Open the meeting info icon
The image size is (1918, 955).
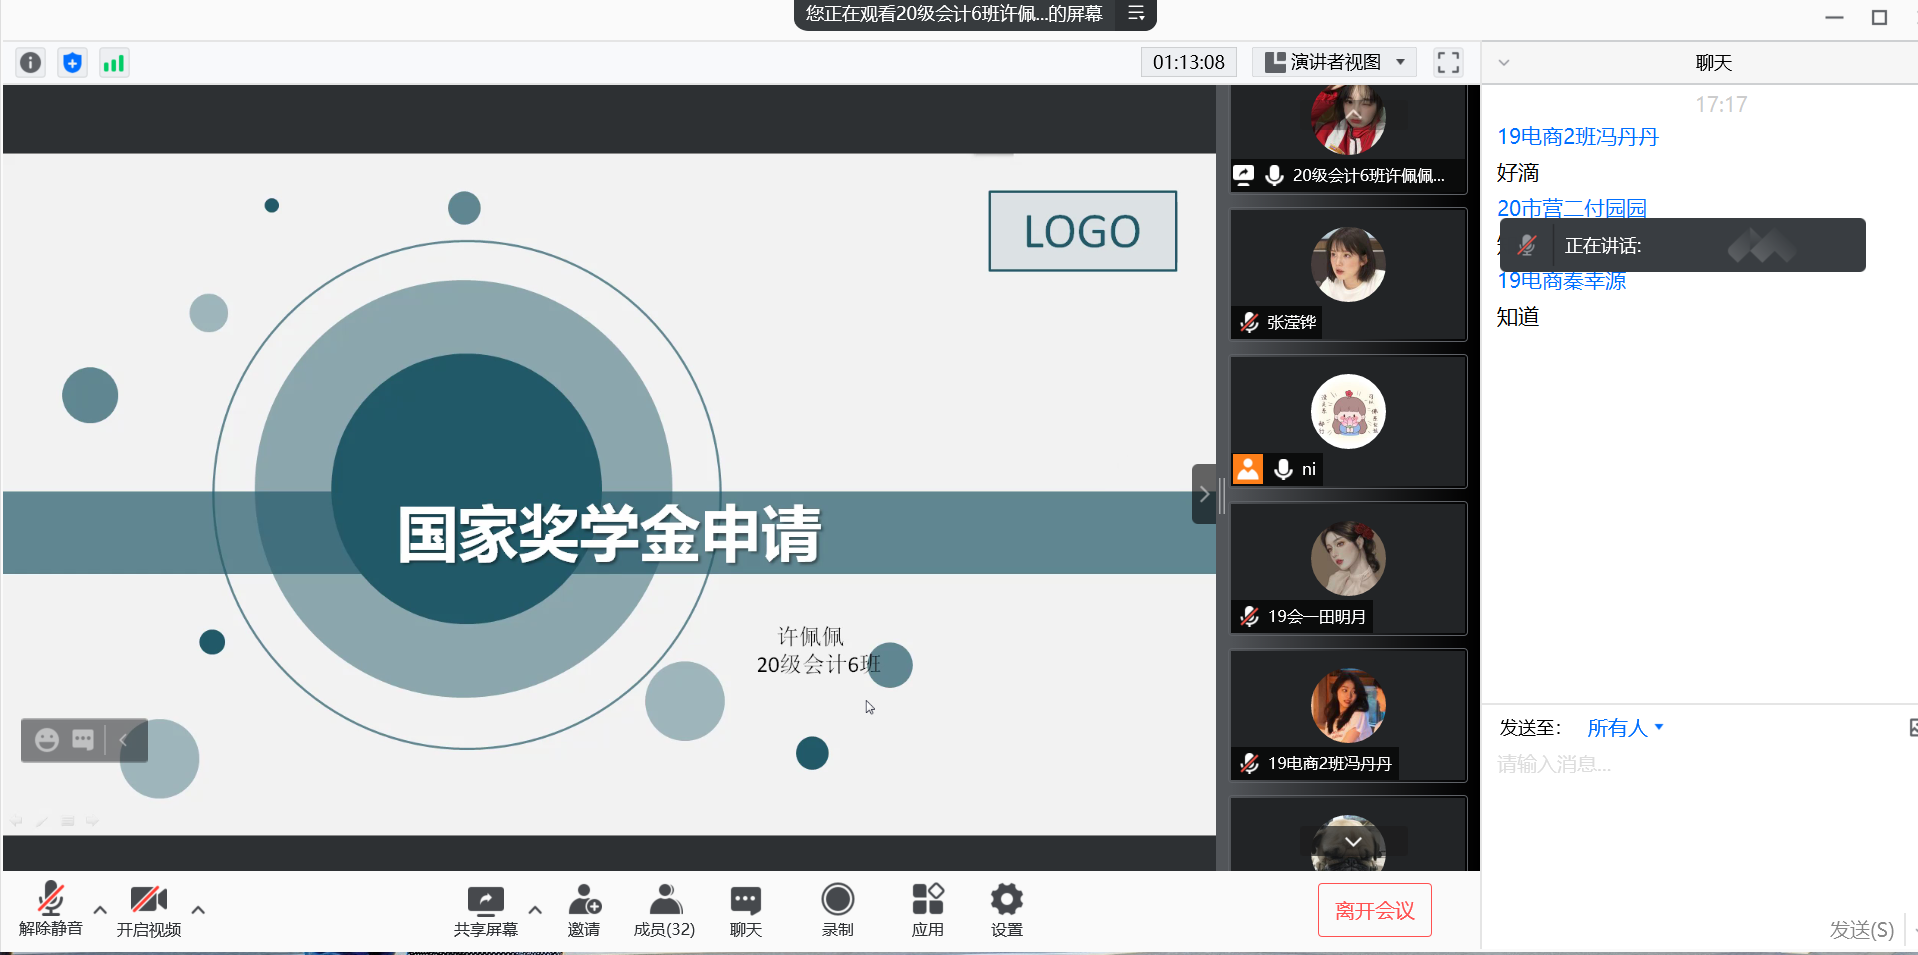(31, 63)
